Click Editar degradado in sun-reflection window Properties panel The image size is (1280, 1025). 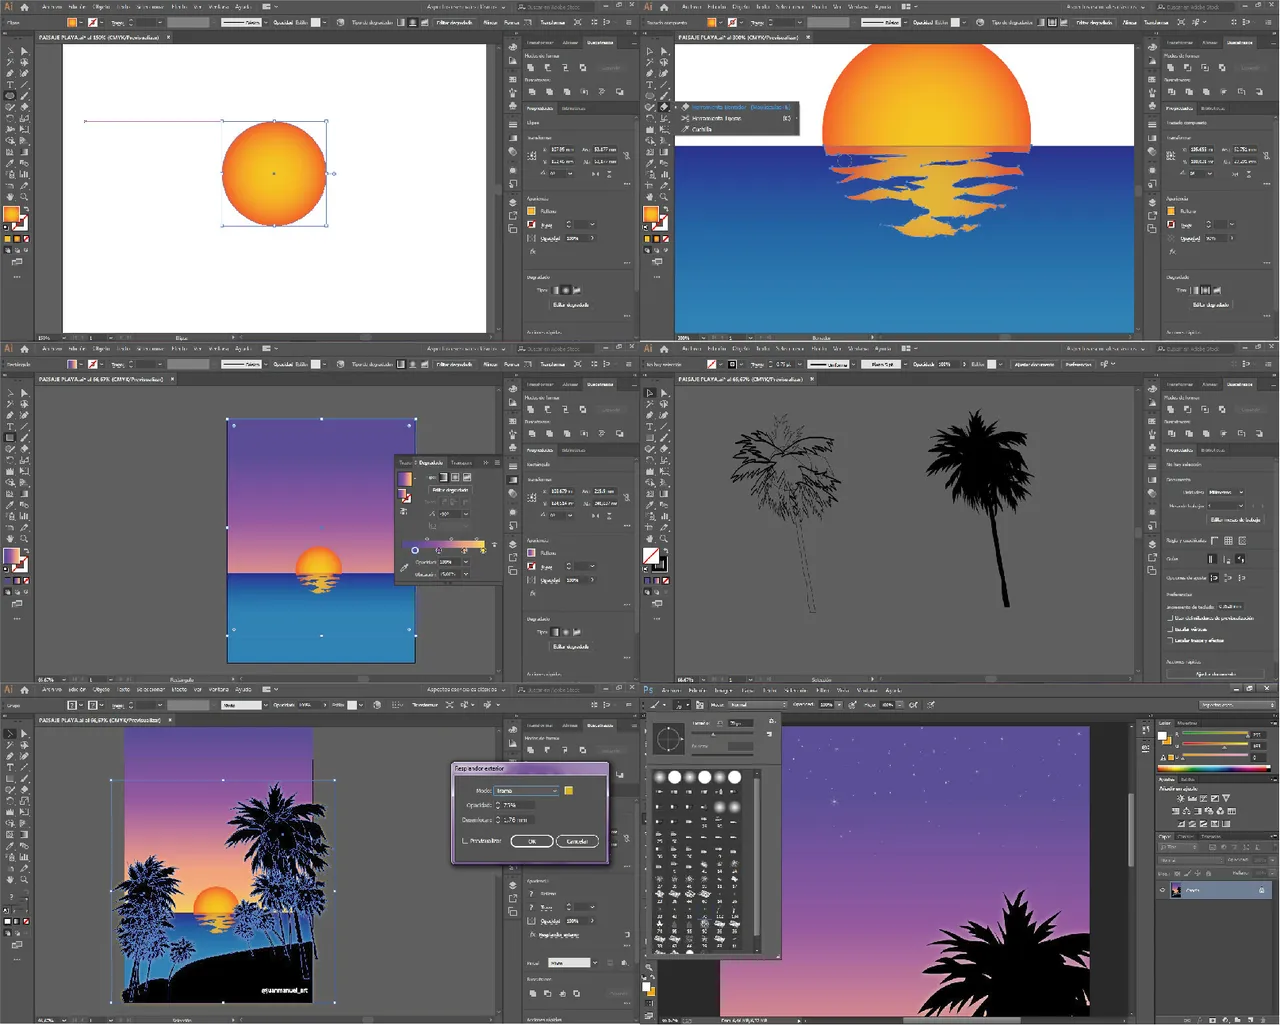[x=1211, y=305]
